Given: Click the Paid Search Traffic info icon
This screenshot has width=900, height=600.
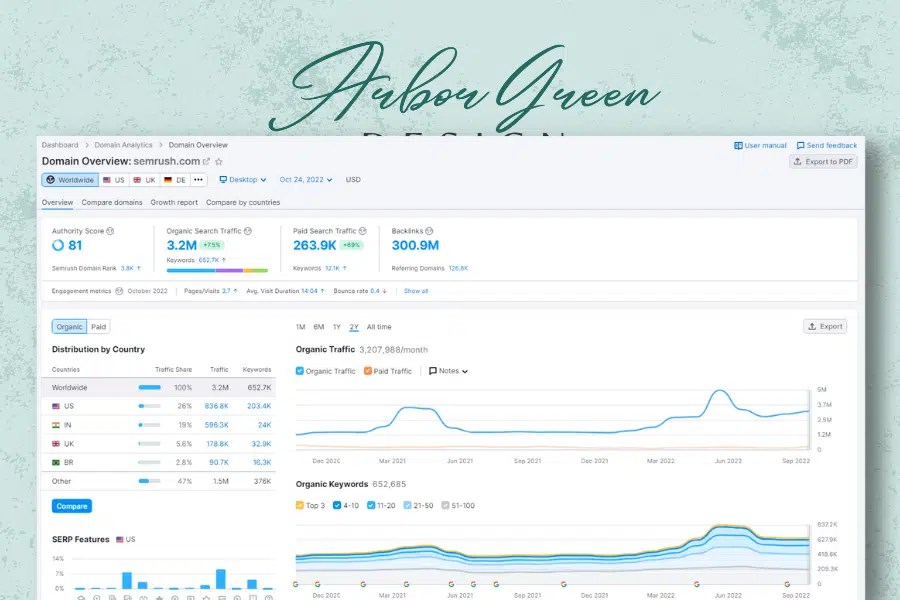Looking at the screenshot, I should click(x=363, y=231).
